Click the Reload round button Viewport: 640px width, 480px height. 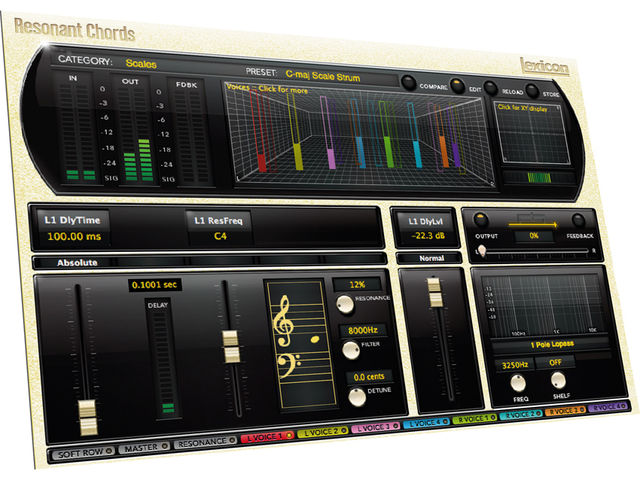490,88
